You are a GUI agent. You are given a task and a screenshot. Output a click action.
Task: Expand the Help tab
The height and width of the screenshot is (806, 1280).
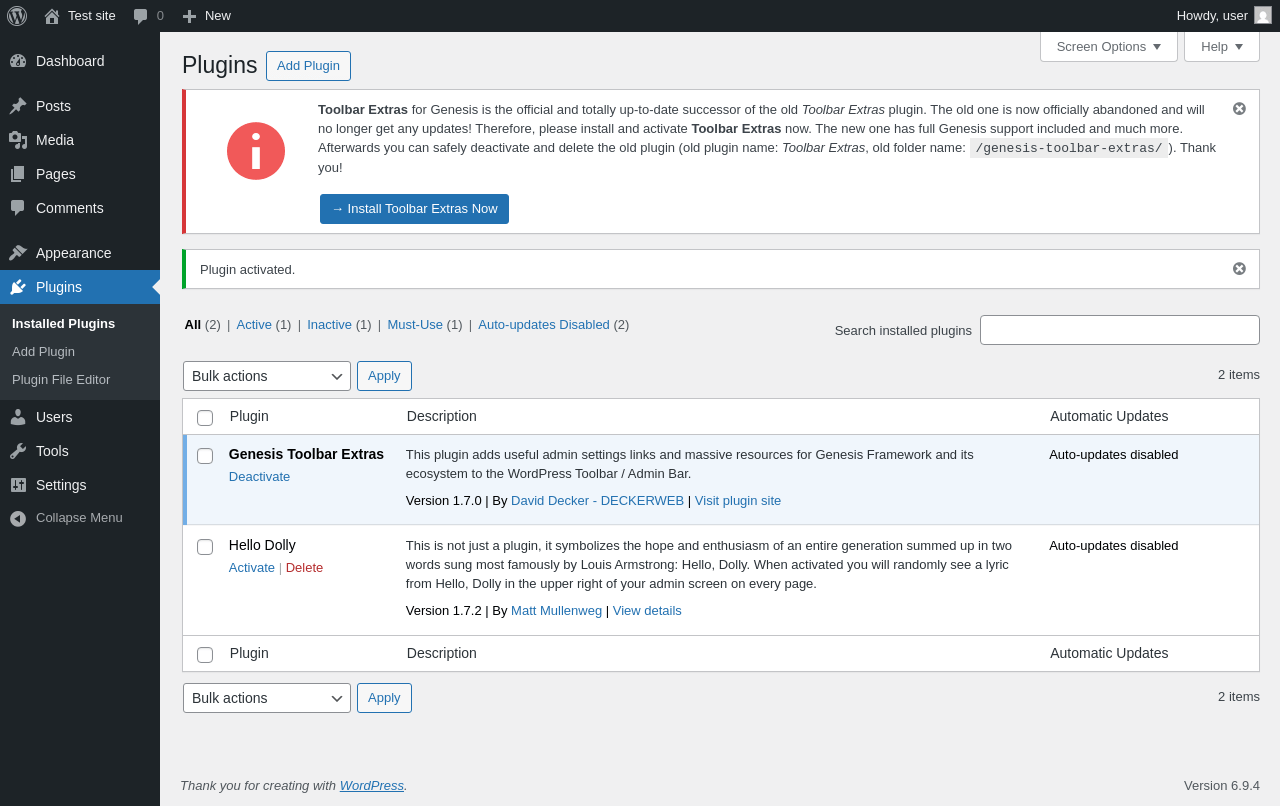coord(1221,46)
